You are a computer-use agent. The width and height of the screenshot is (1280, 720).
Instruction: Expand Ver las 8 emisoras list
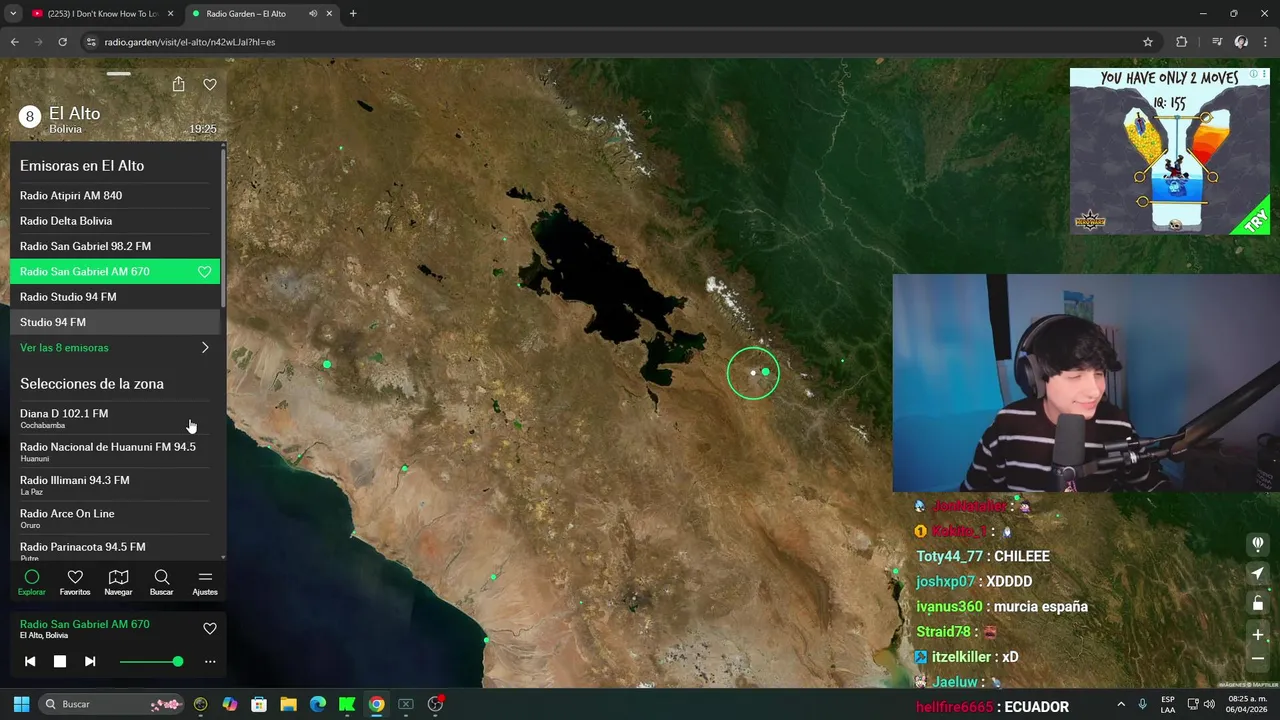coord(115,347)
